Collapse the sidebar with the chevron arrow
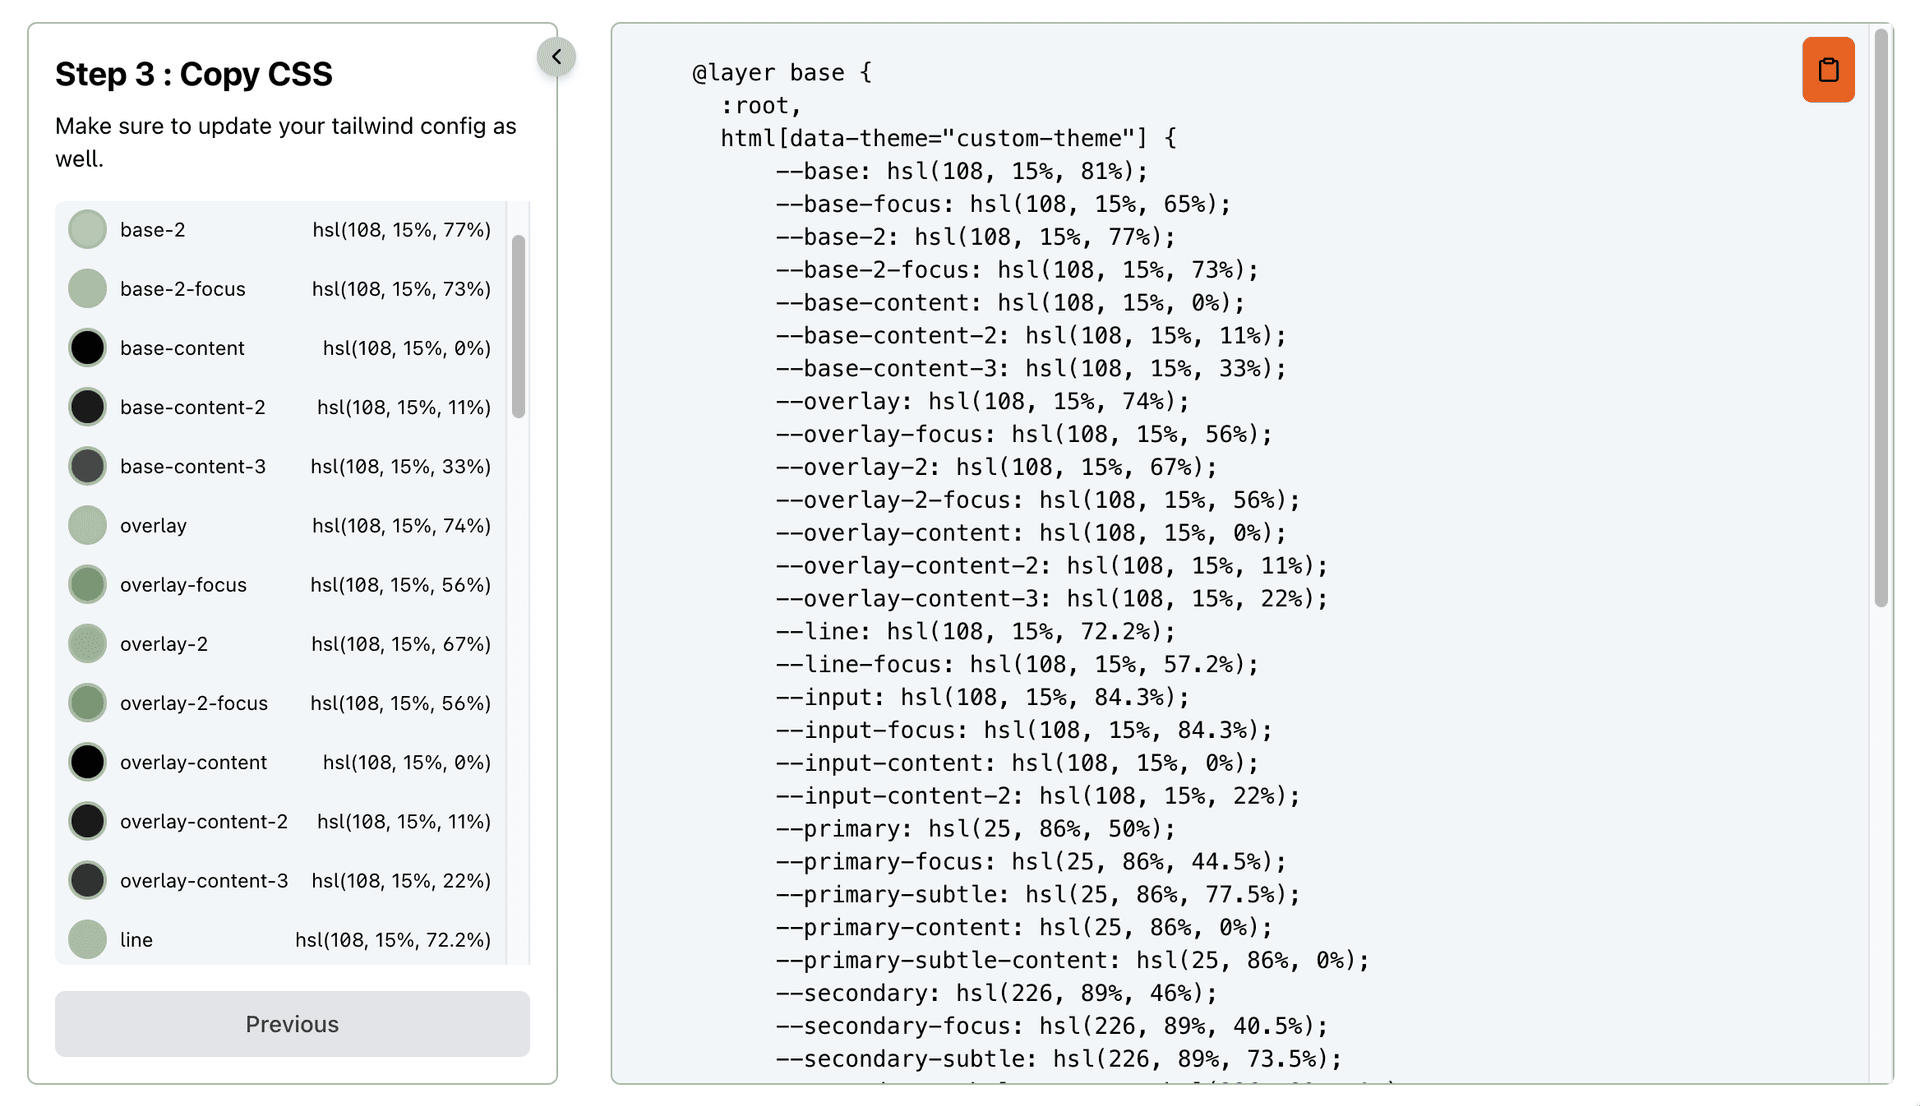Screen dimensions: 1920x1106 (x=556, y=57)
